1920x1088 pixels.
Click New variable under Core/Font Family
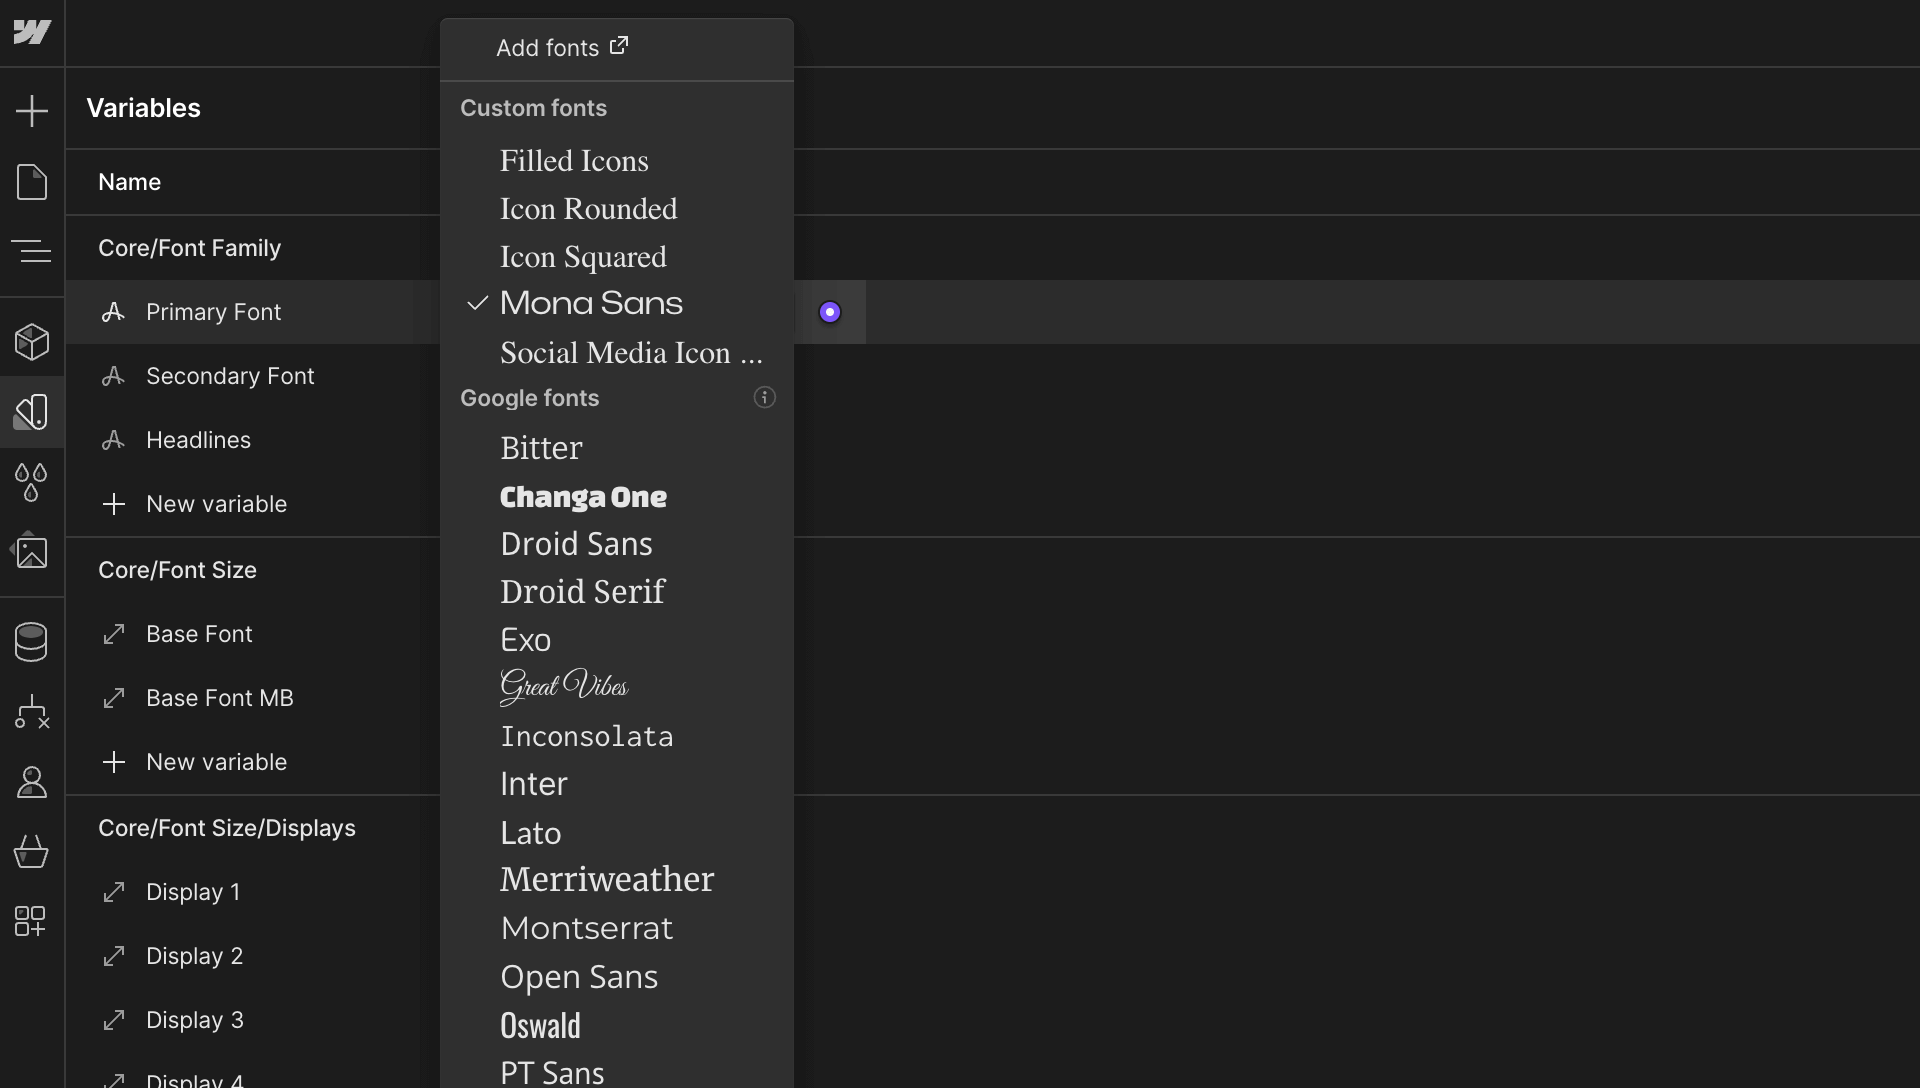tap(216, 504)
